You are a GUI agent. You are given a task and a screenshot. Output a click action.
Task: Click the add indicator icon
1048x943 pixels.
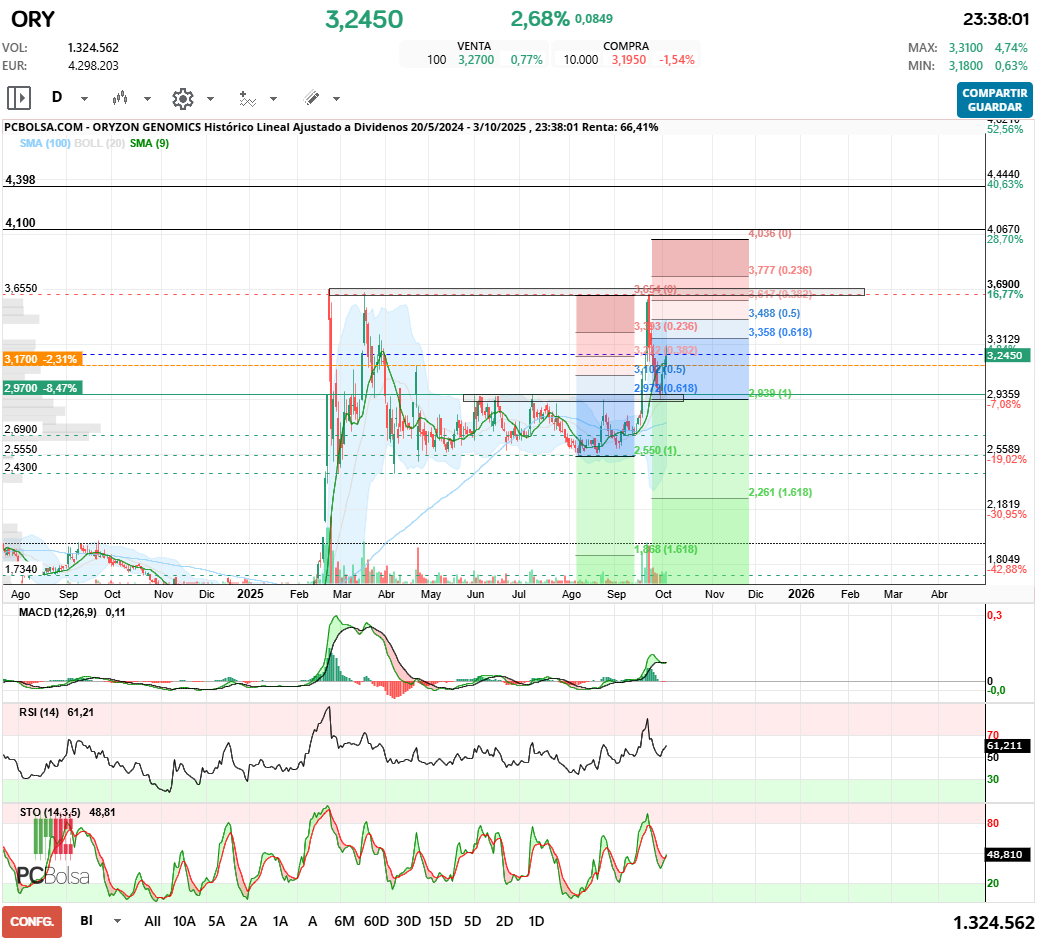pos(247,98)
